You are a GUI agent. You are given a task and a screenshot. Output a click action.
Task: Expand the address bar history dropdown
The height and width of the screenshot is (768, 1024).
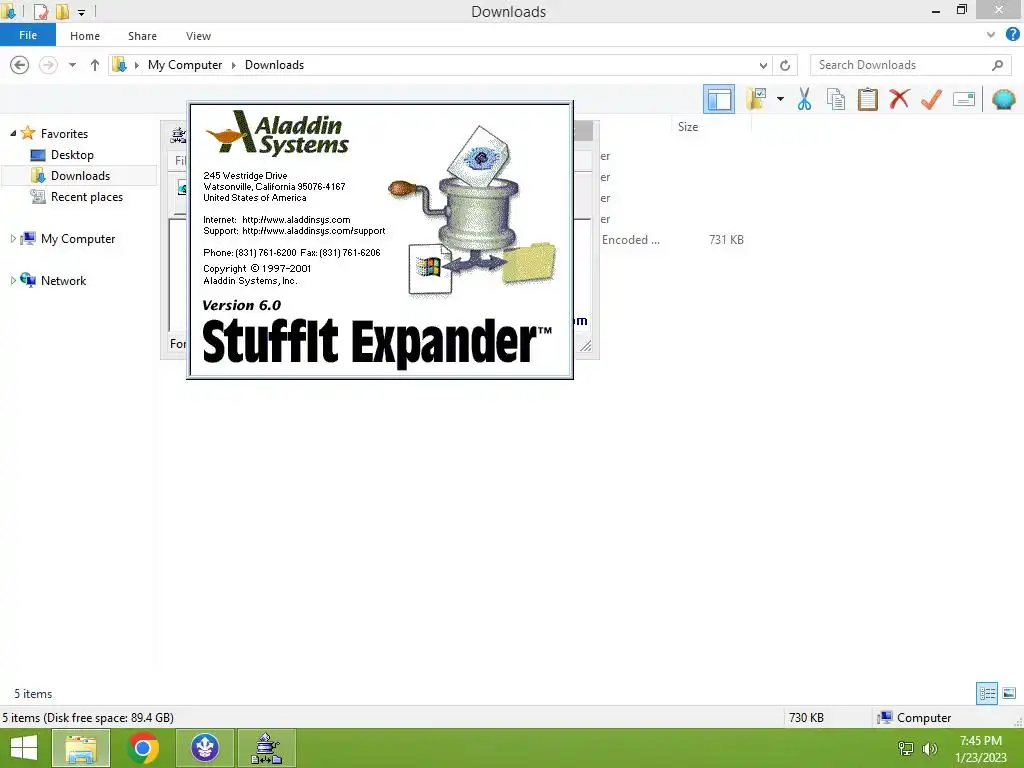(x=763, y=65)
